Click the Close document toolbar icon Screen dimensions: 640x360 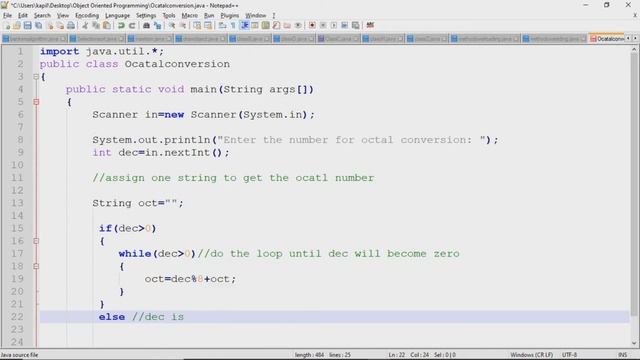pyautogui.click(x=49, y=25)
